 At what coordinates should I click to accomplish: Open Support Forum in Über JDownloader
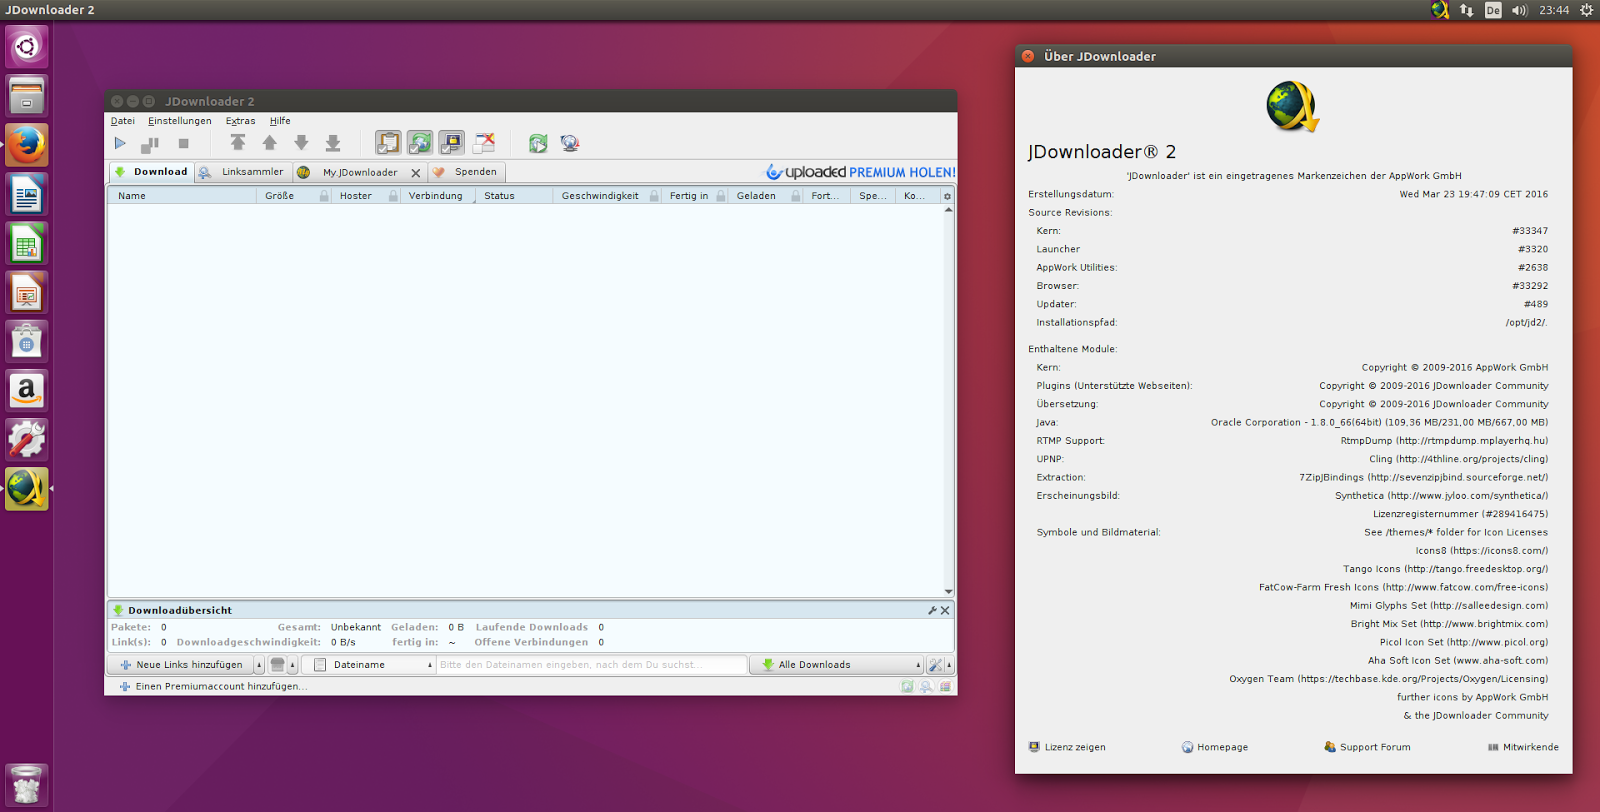tap(1367, 747)
